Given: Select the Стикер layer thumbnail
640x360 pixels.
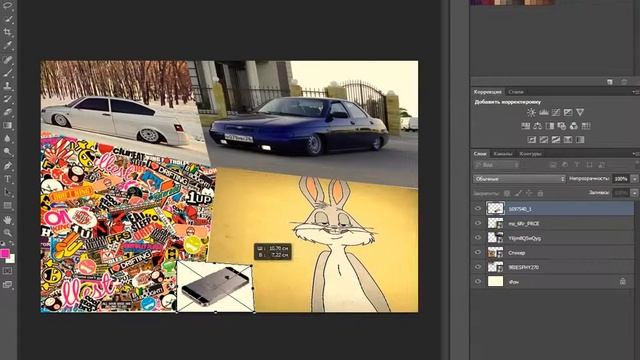Looking at the screenshot, I should [x=495, y=253].
